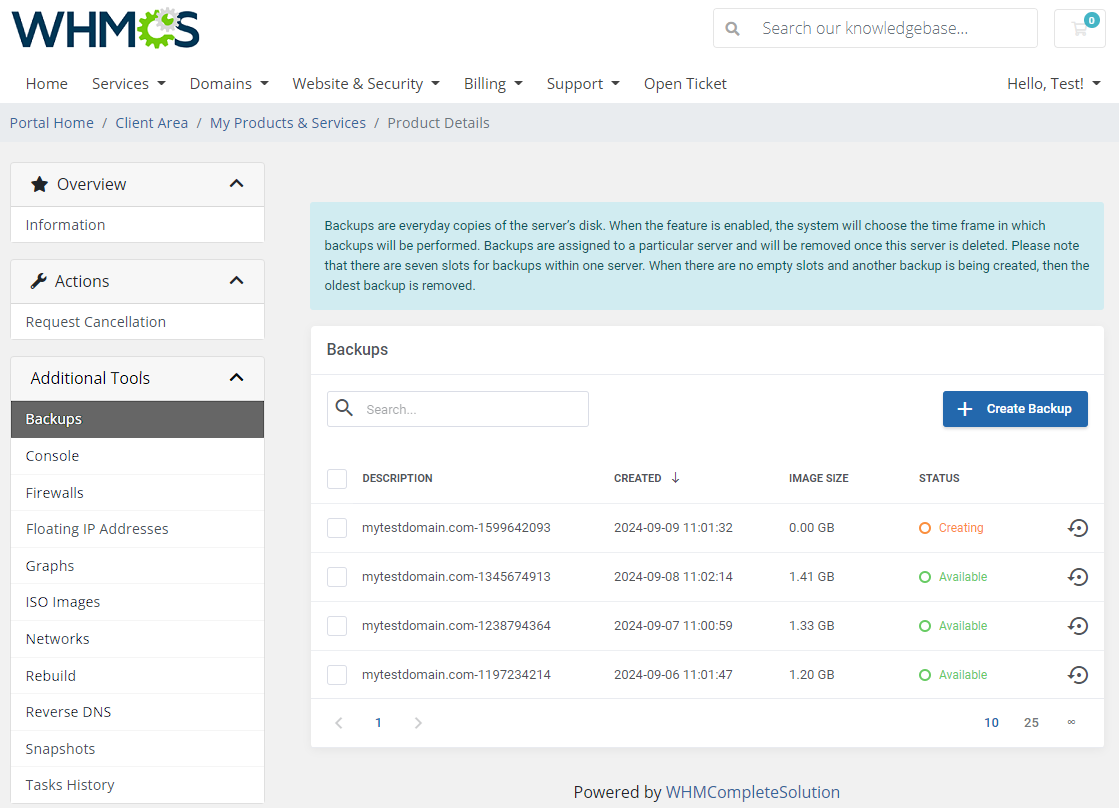
Task: Click the restore icon for the Creating backup
Action: 1078,527
